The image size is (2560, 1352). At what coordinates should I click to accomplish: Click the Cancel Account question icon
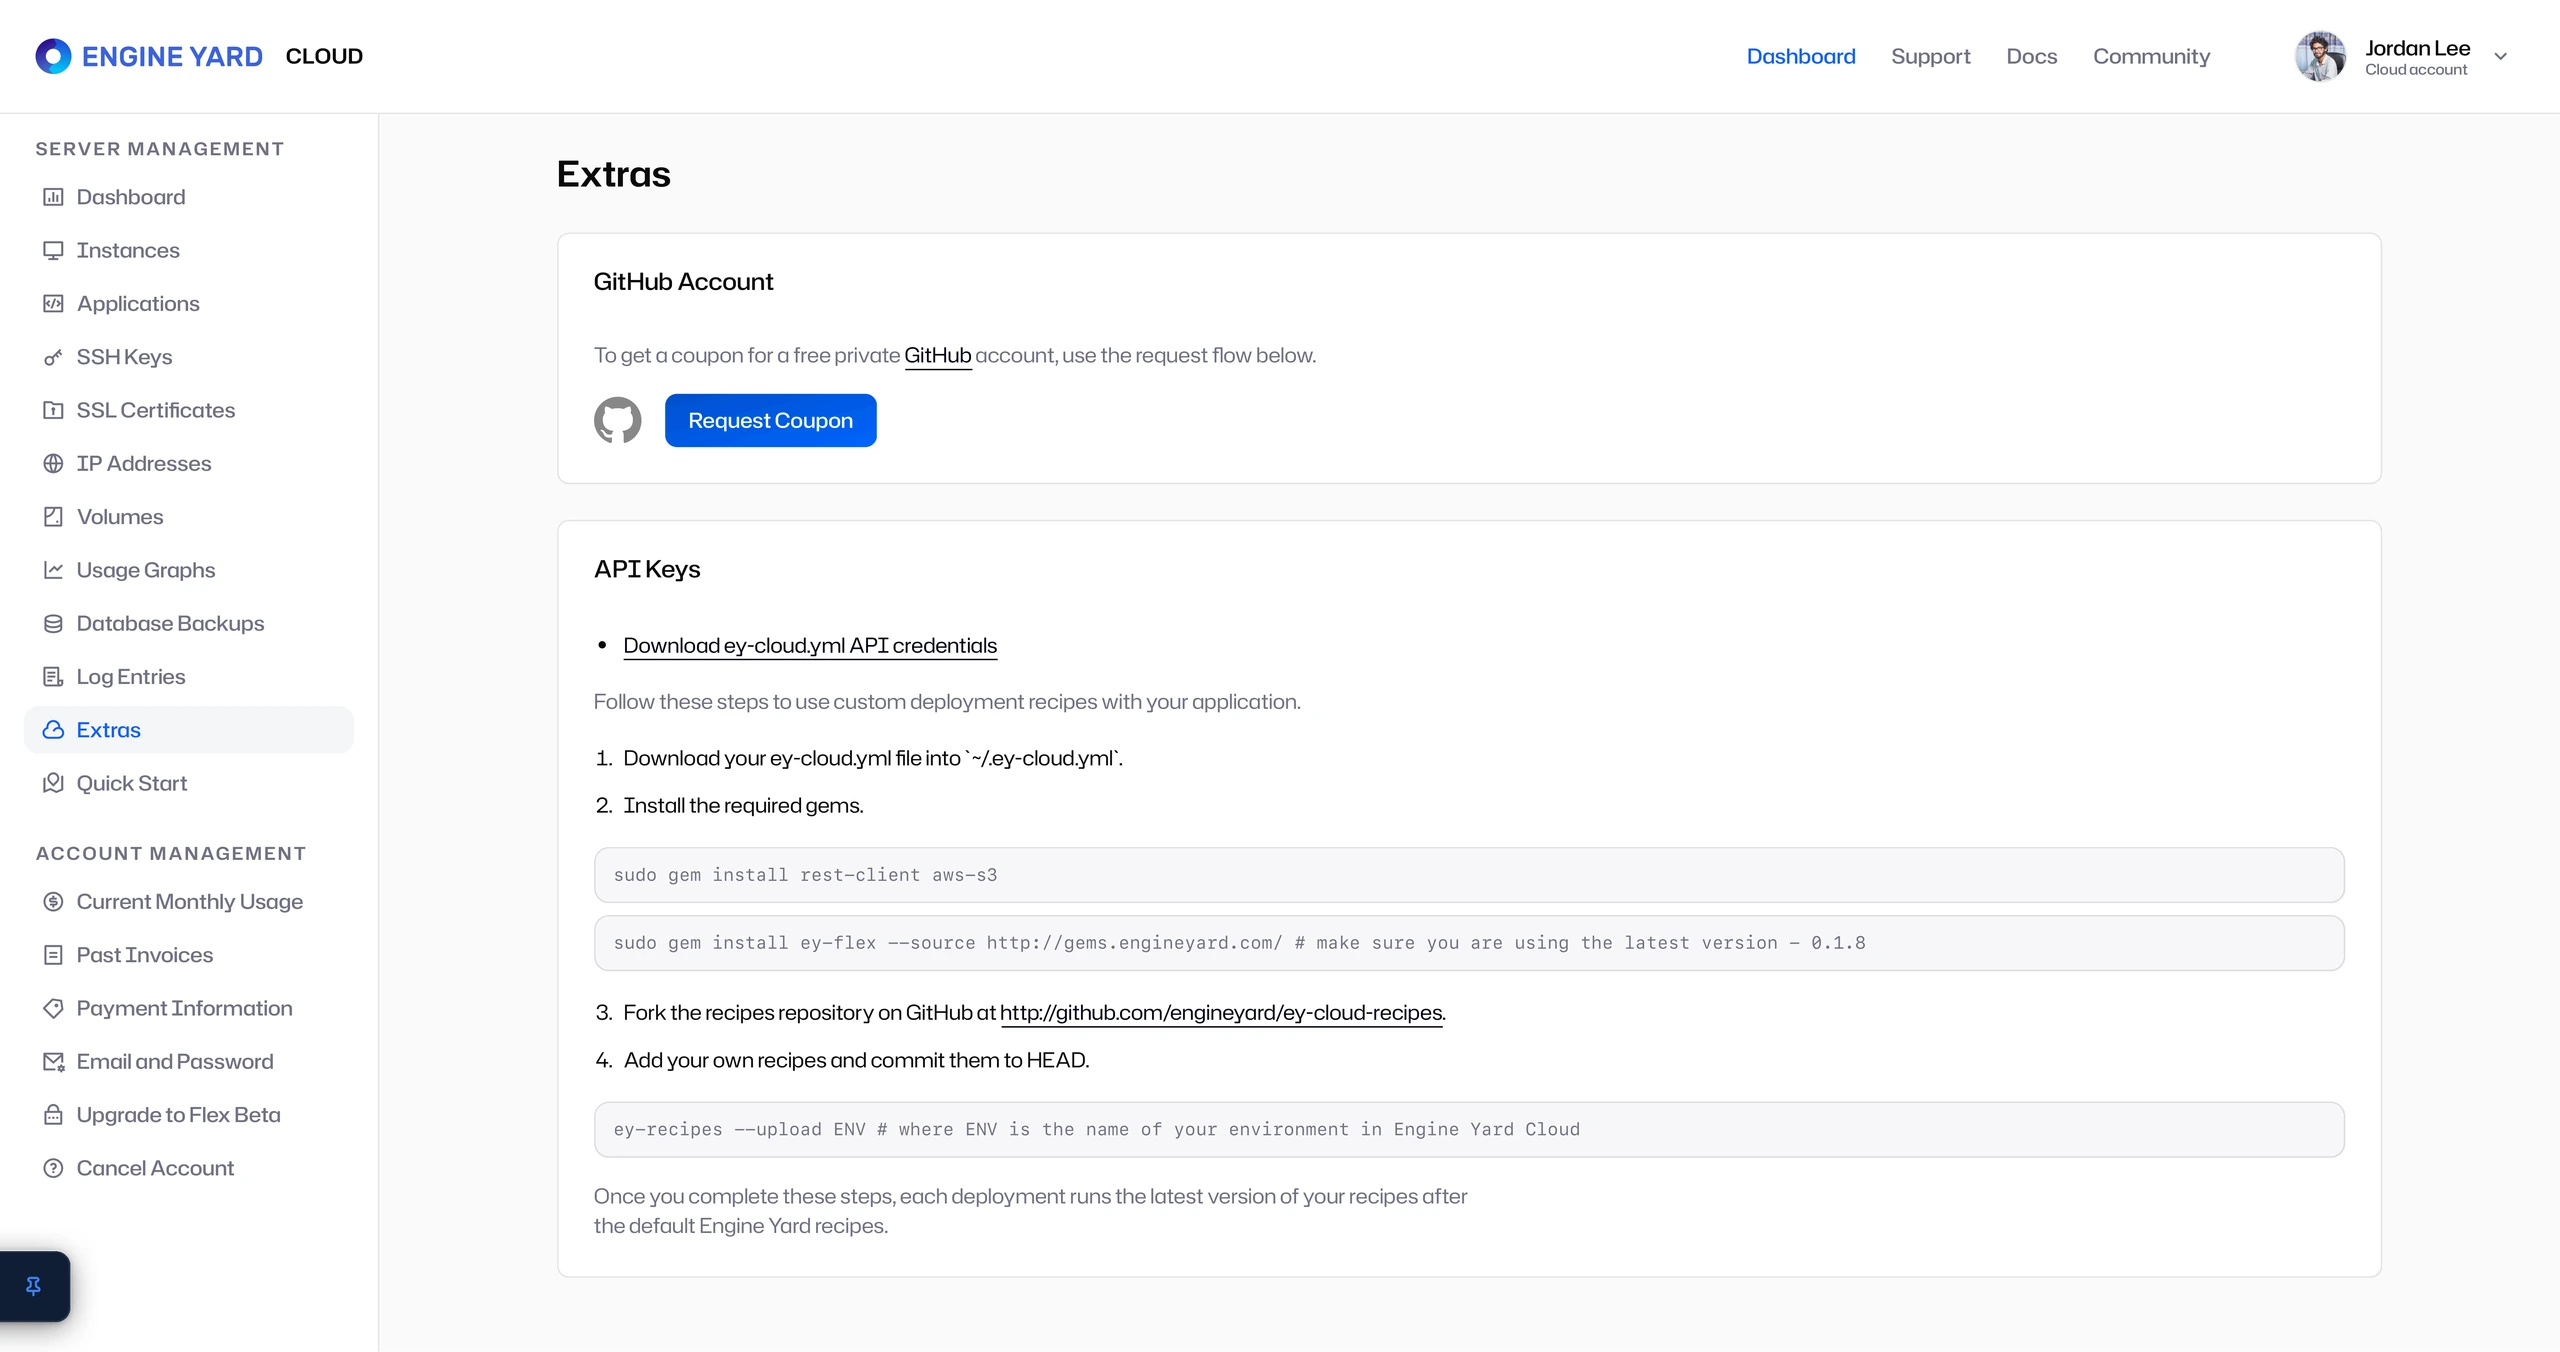click(x=53, y=1168)
